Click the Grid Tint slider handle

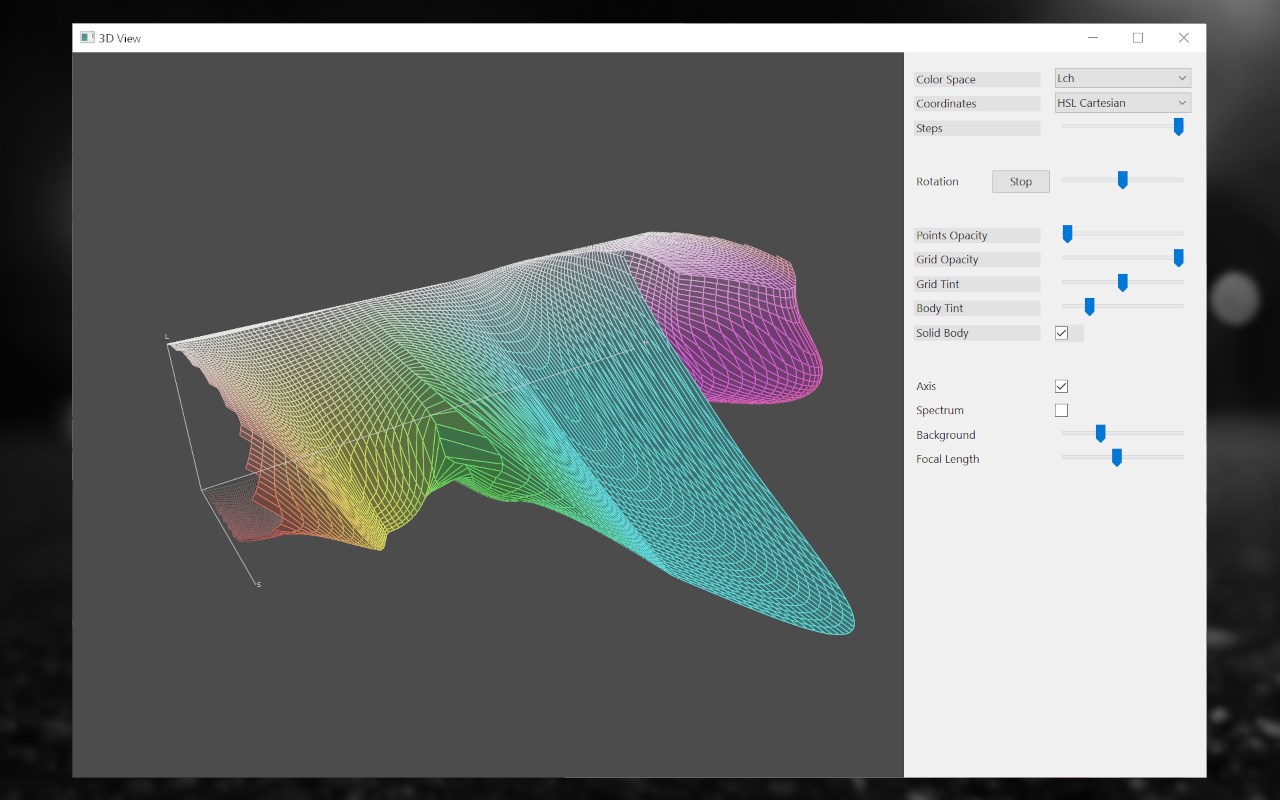[x=1122, y=283]
